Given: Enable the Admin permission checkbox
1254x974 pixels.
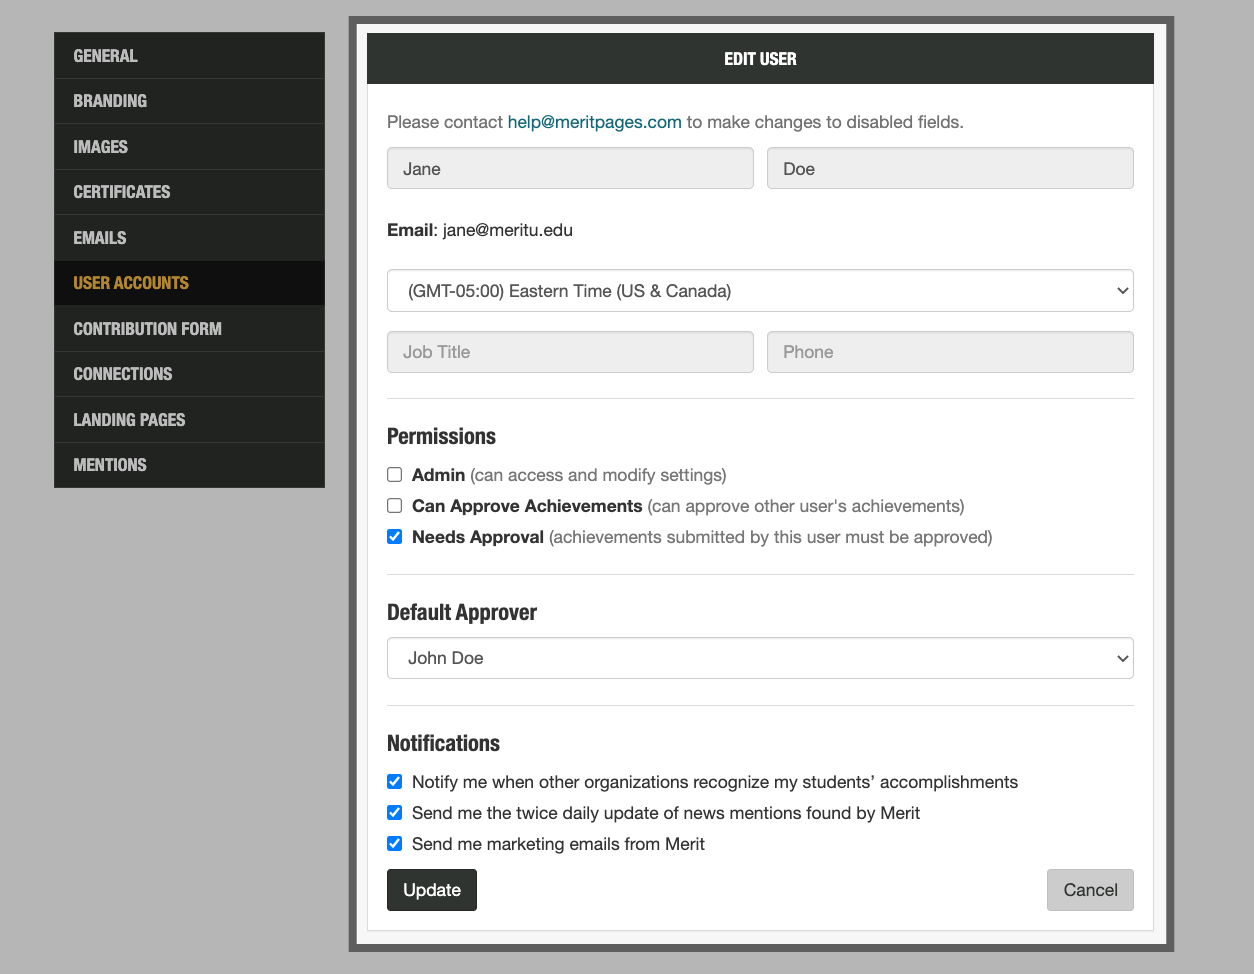Looking at the screenshot, I should 395,475.
